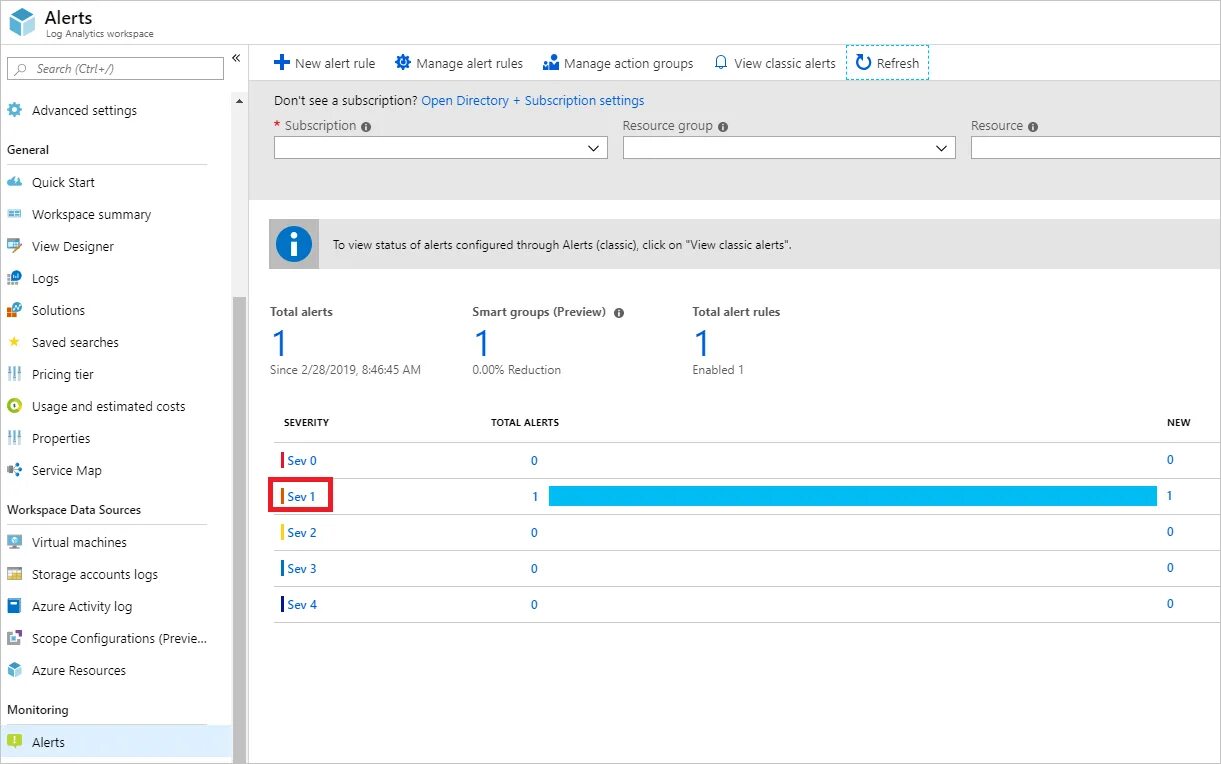This screenshot has width=1221, height=764.
Task: Click the NEW column header
Action: 1179,422
